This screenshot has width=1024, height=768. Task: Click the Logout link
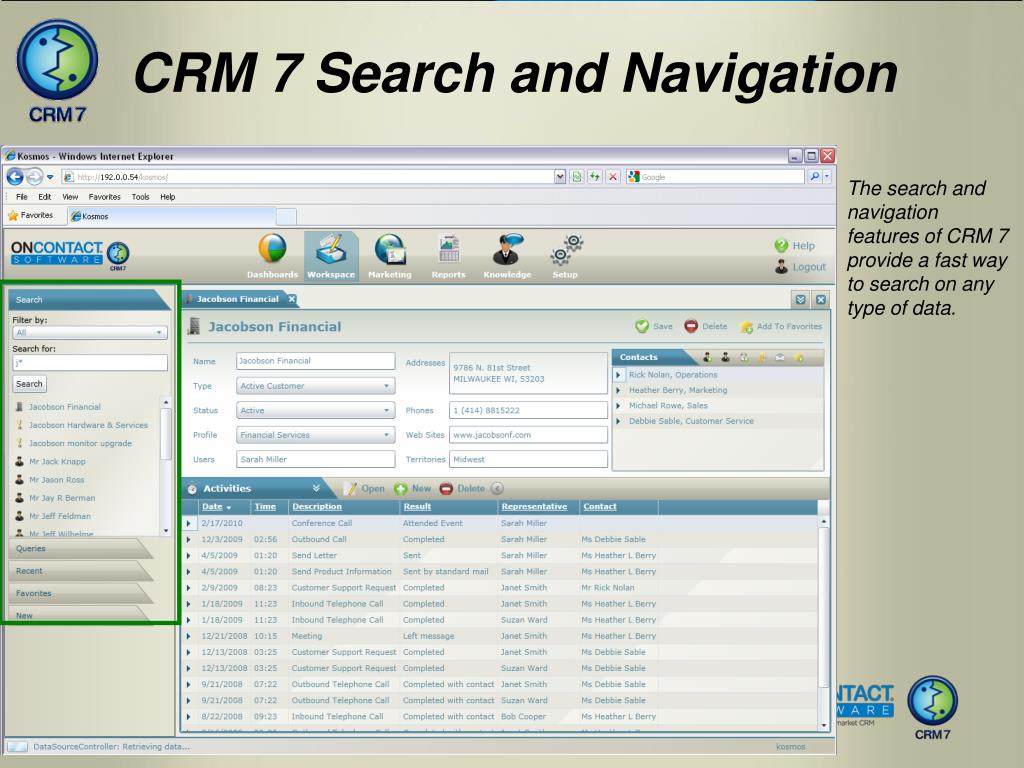point(809,266)
